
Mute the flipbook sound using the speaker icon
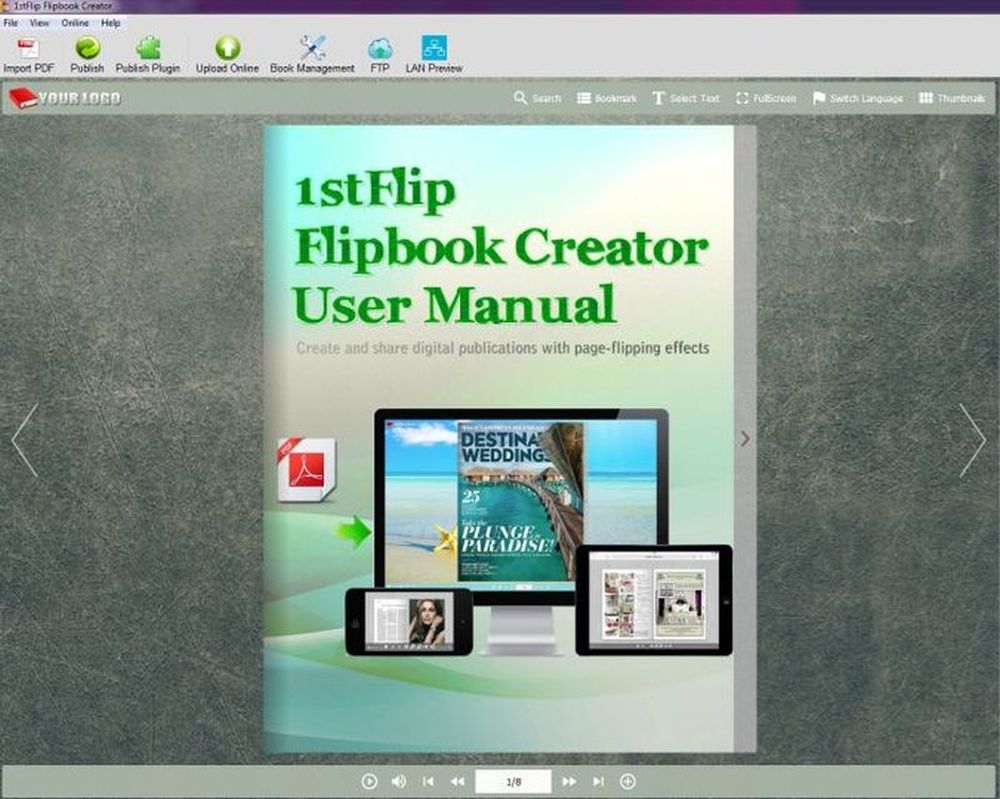pos(398,781)
